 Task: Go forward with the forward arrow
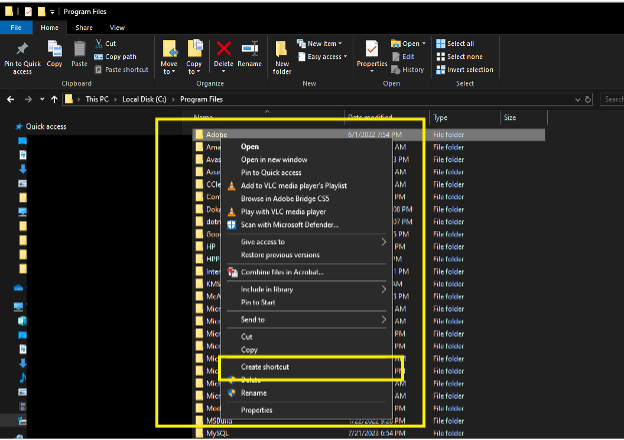(x=28, y=99)
